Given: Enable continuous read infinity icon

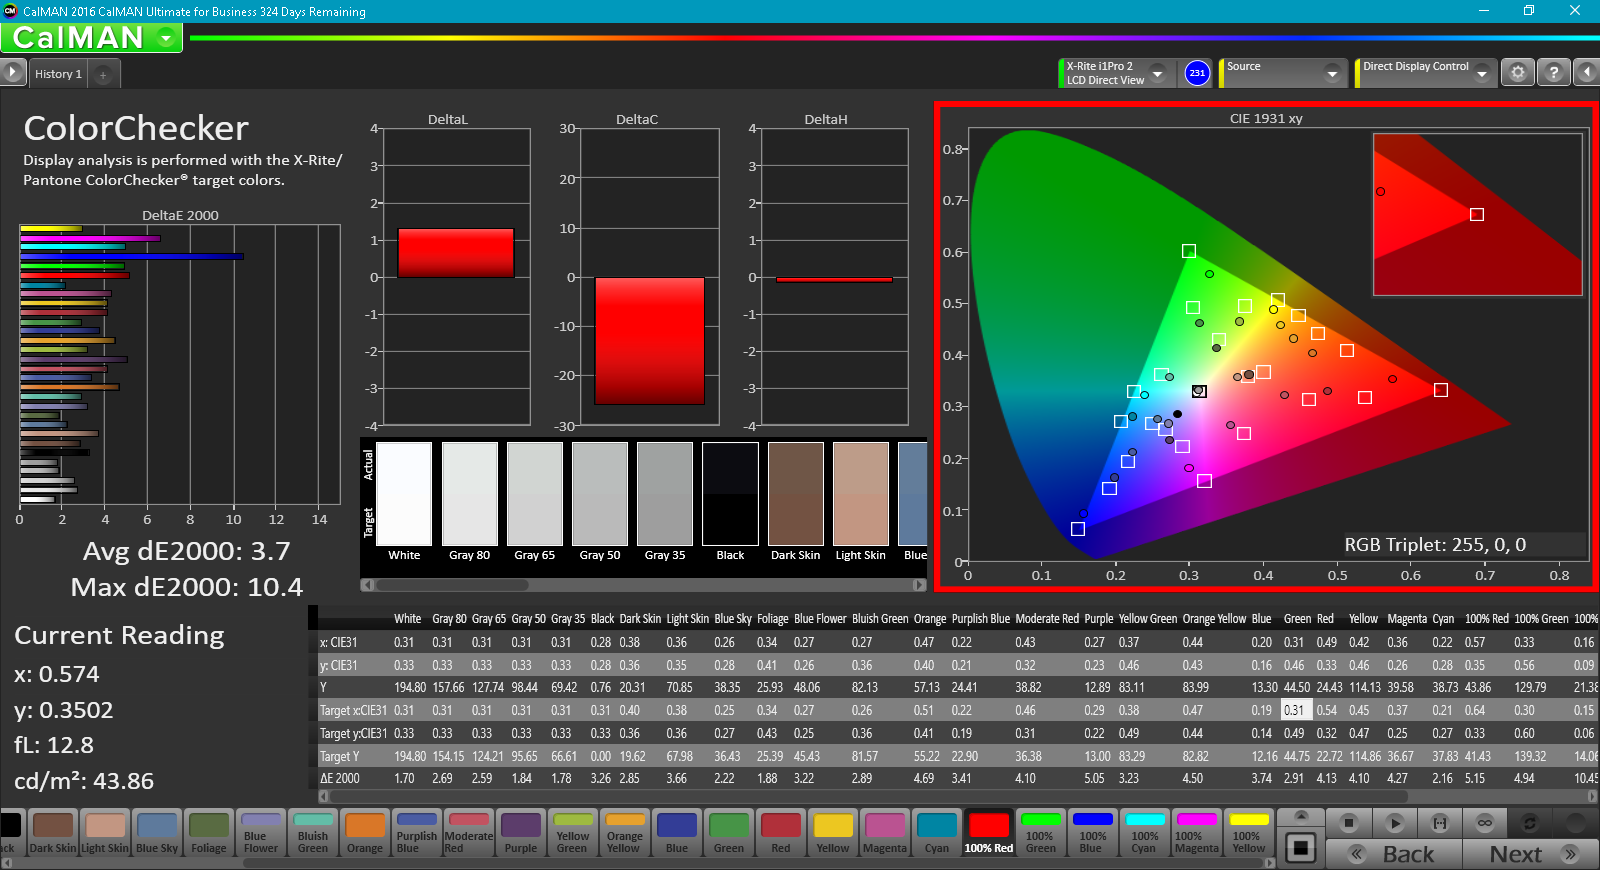Looking at the screenshot, I should (1485, 823).
